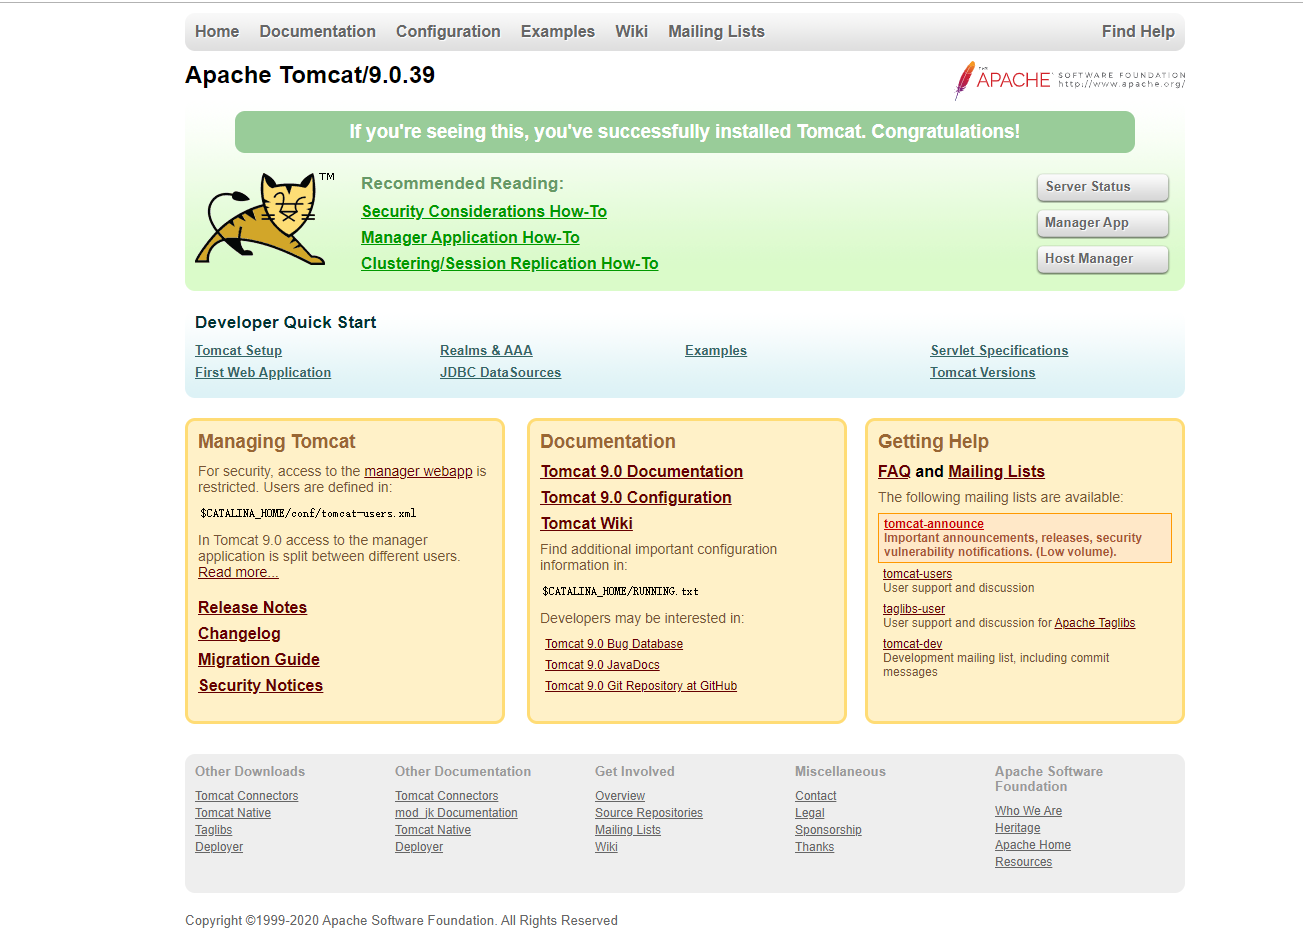Open Documentation in the top navigation bar
Viewport: 1303px width, 946px height.
[318, 31]
